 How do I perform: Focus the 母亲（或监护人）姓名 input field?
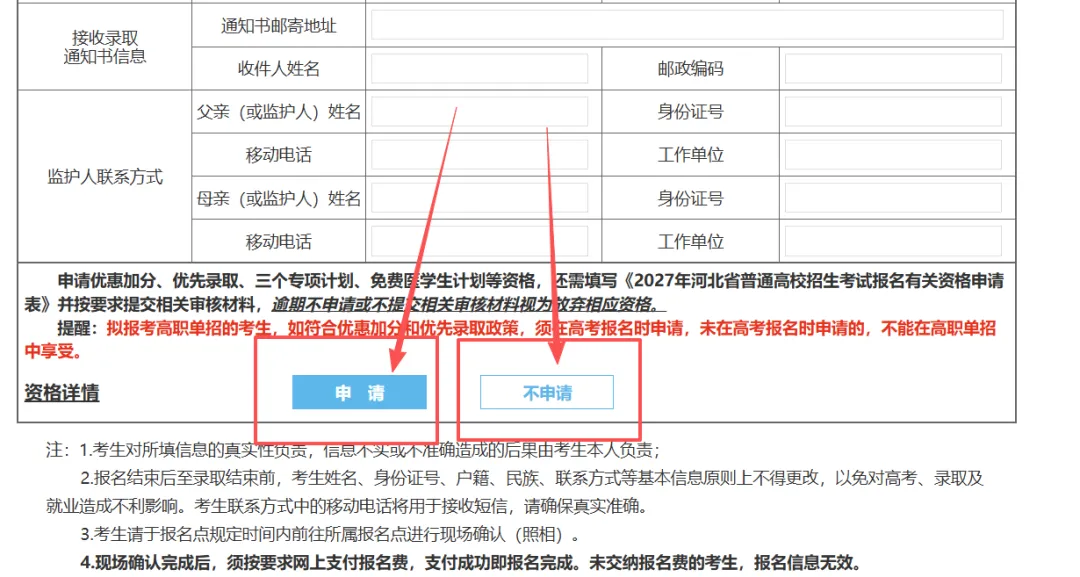(479, 198)
